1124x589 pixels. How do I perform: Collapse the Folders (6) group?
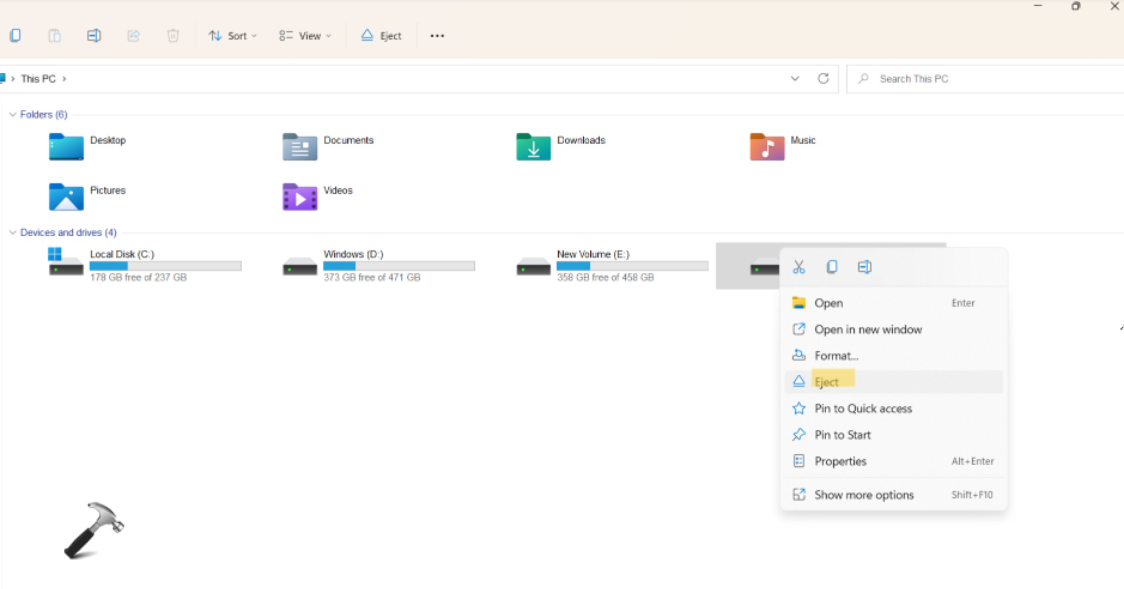click(13, 115)
